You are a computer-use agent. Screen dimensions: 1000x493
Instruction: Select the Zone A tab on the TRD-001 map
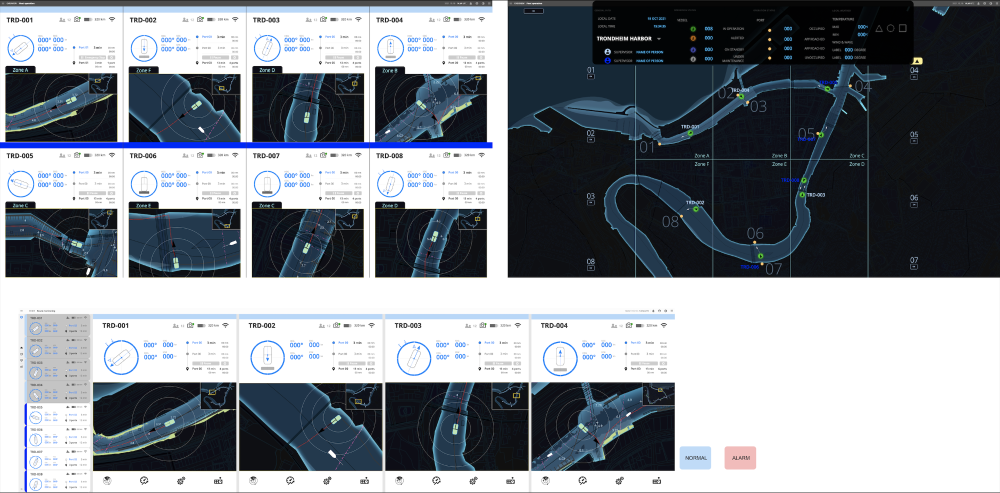pos(19,70)
